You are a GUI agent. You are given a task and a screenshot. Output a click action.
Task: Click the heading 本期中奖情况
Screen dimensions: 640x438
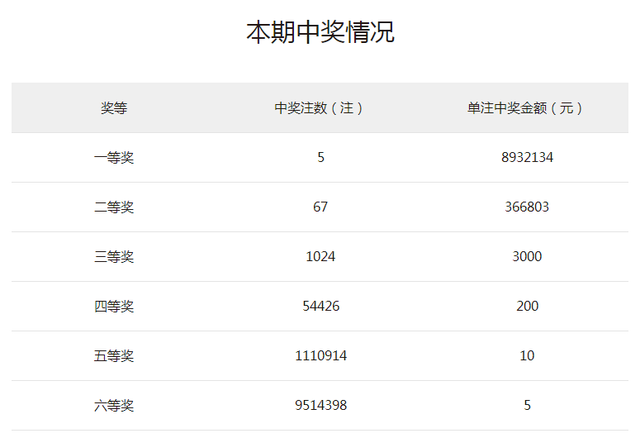pyautogui.click(x=320, y=32)
